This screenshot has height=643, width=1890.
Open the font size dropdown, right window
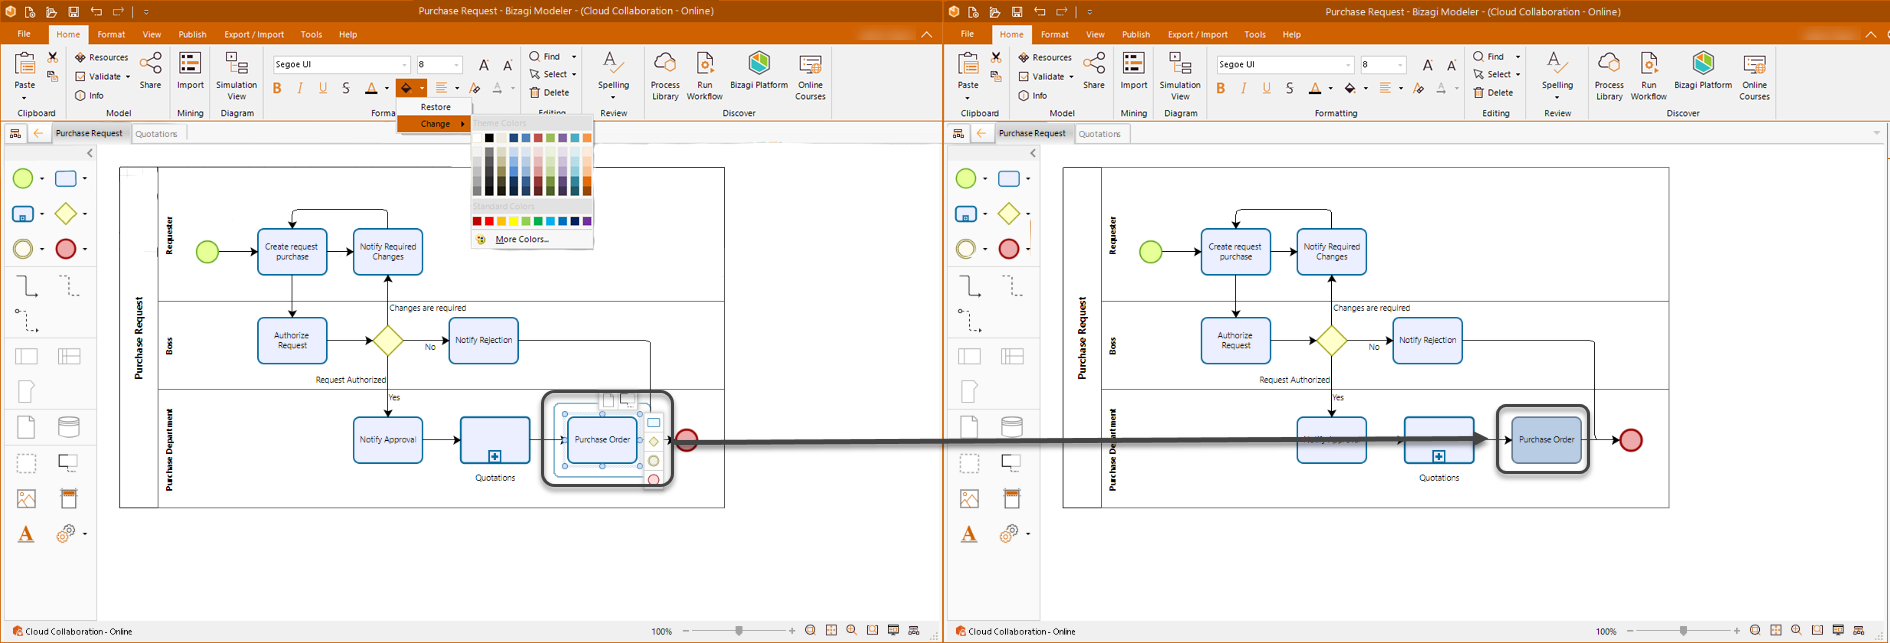click(x=1400, y=65)
